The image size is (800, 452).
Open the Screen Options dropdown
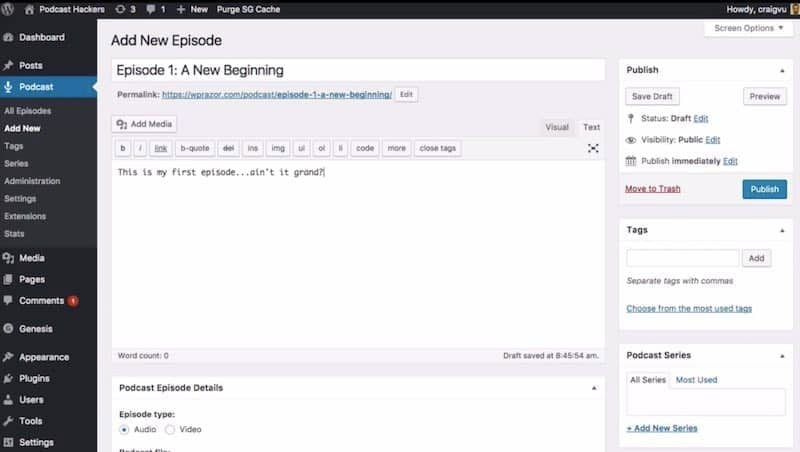pyautogui.click(x=748, y=28)
